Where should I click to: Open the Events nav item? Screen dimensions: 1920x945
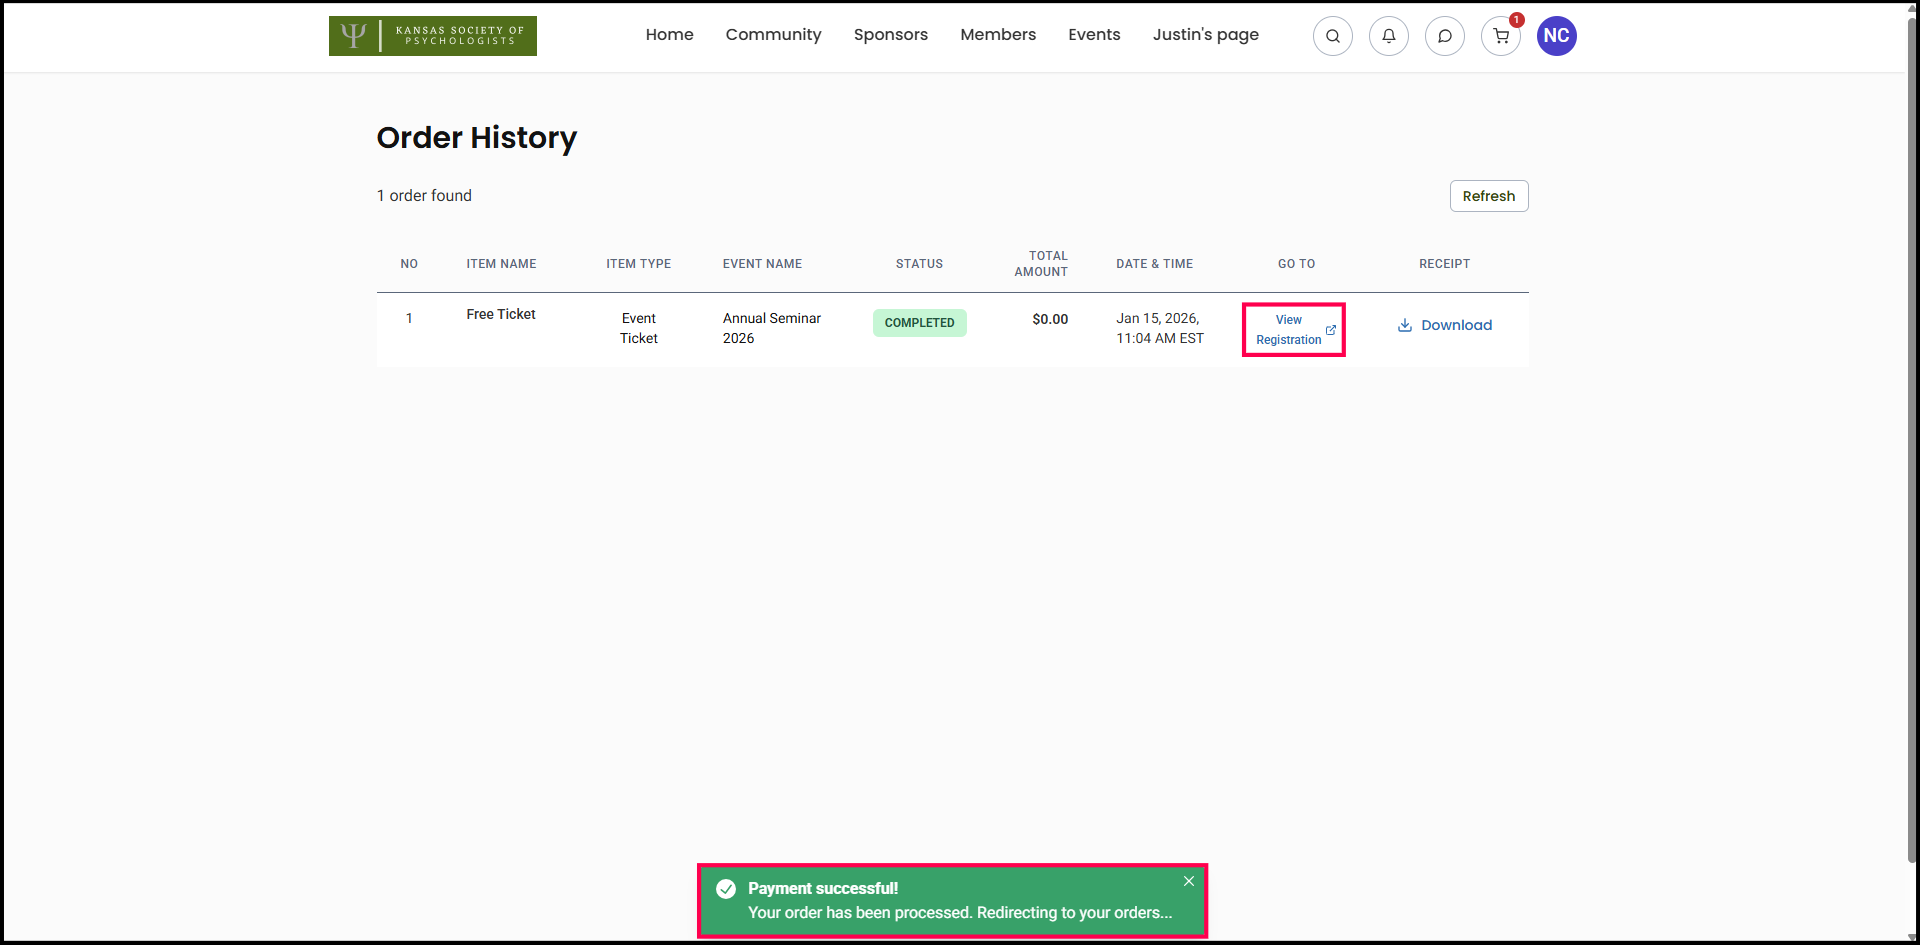(x=1093, y=35)
